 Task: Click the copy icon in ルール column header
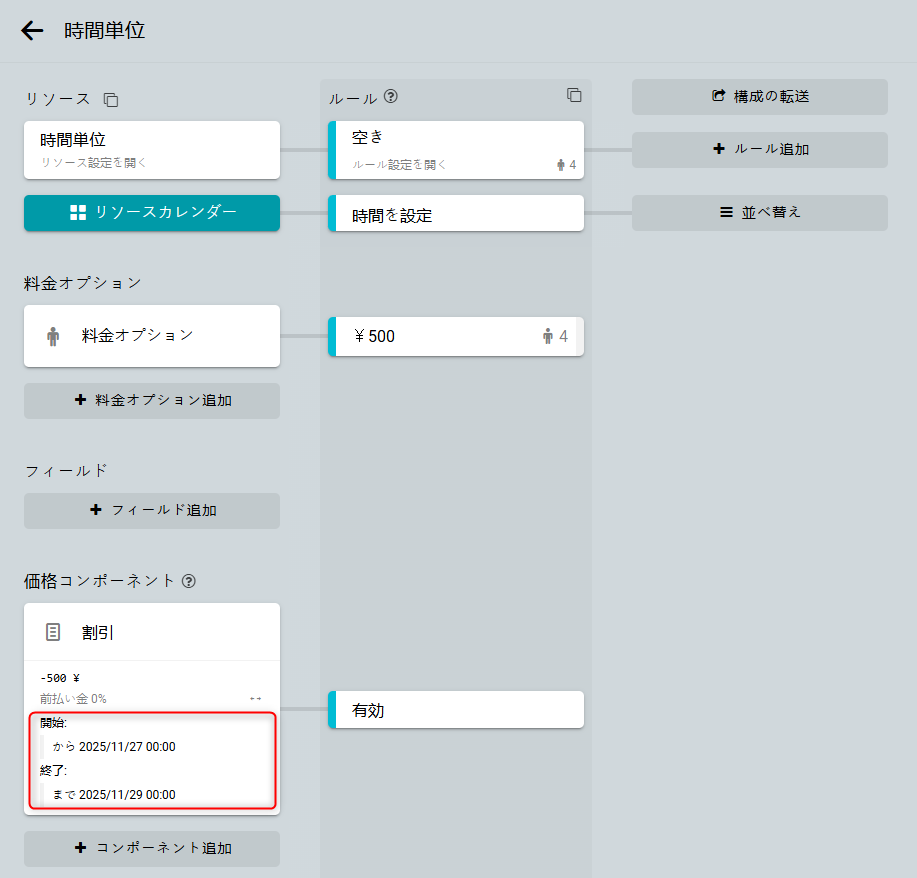574,95
